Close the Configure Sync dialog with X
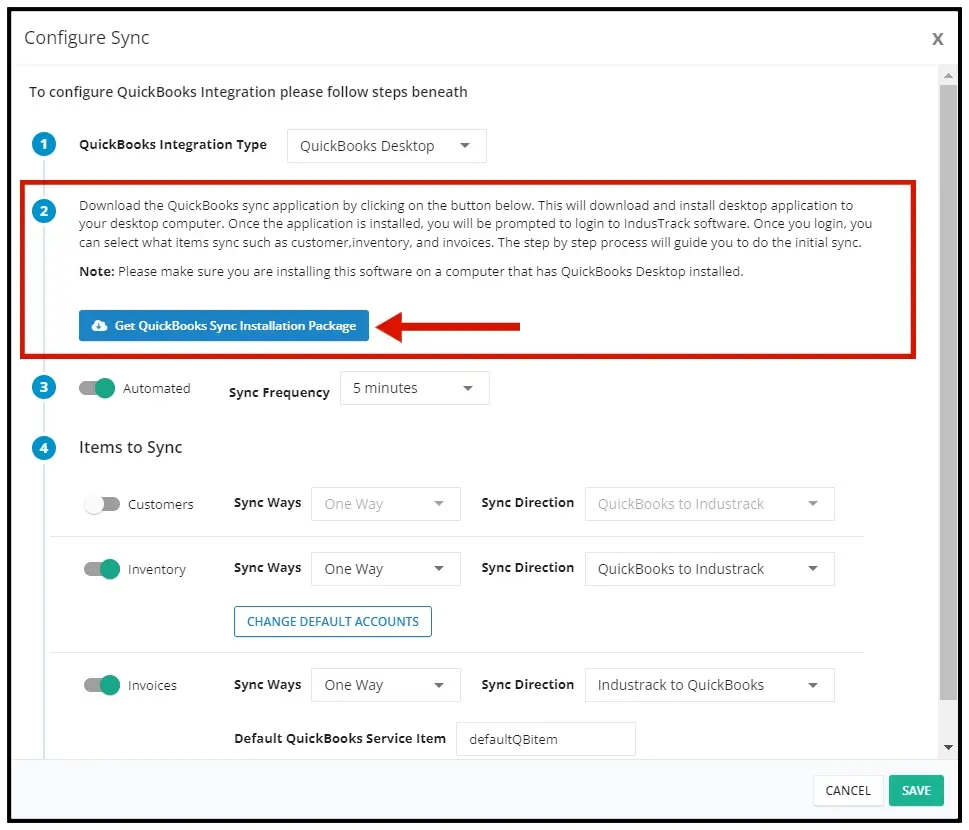Image resolution: width=969 pixels, height=830 pixels. (x=937, y=39)
